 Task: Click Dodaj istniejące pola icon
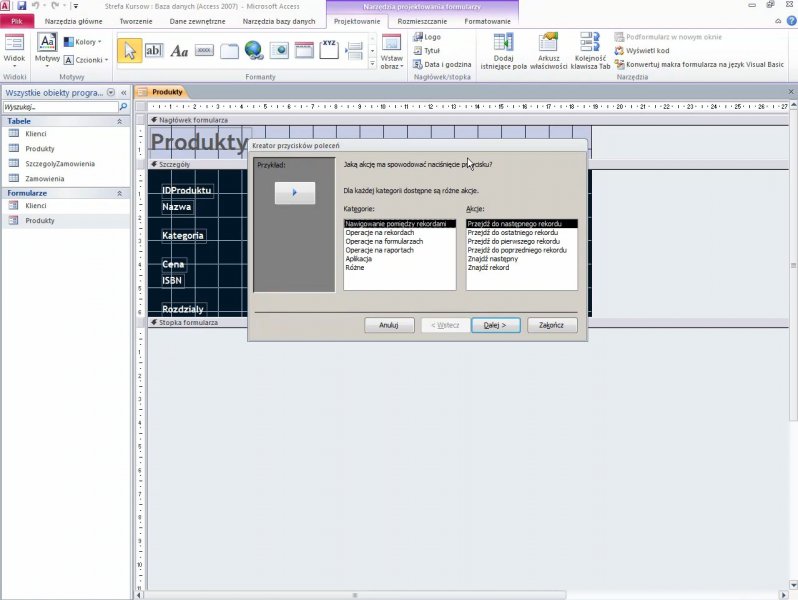pos(503,52)
